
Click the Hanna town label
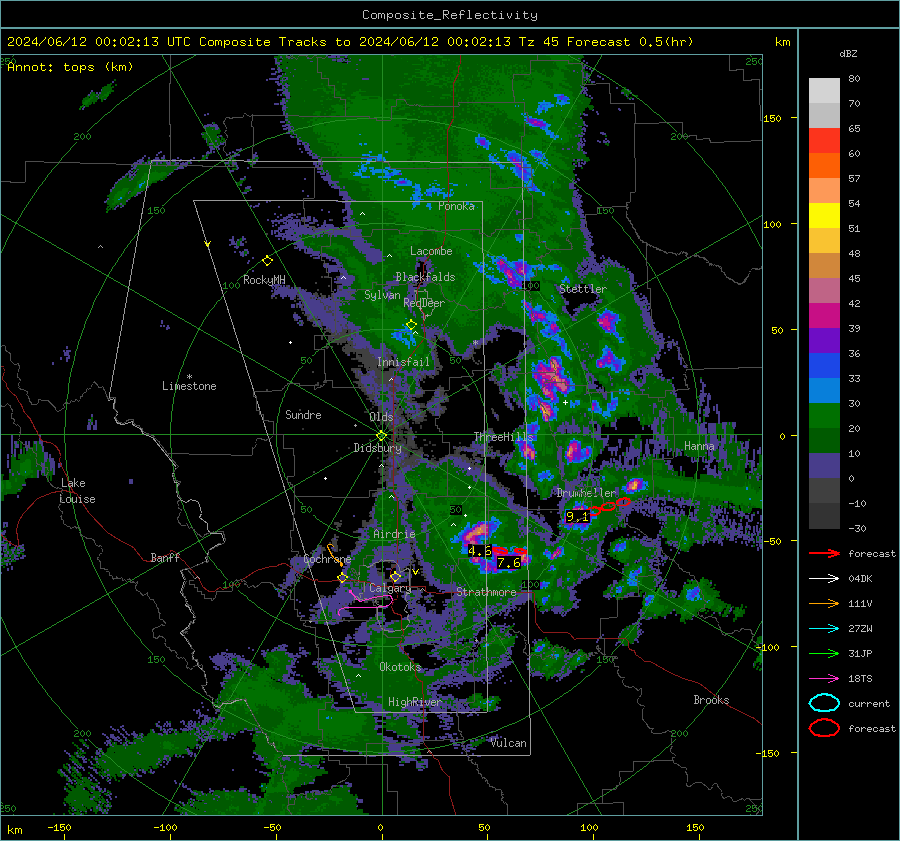click(x=699, y=445)
